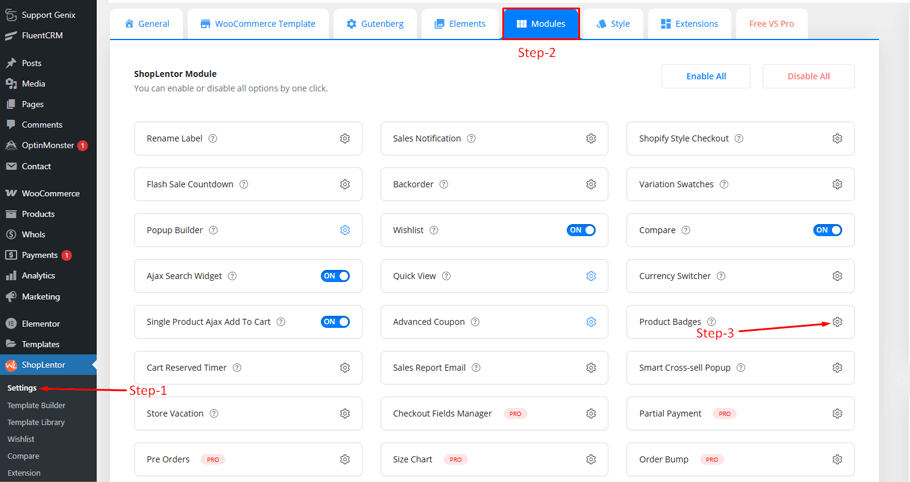Open Sales Report Email settings gear
The width and height of the screenshot is (910, 482).
coord(591,368)
